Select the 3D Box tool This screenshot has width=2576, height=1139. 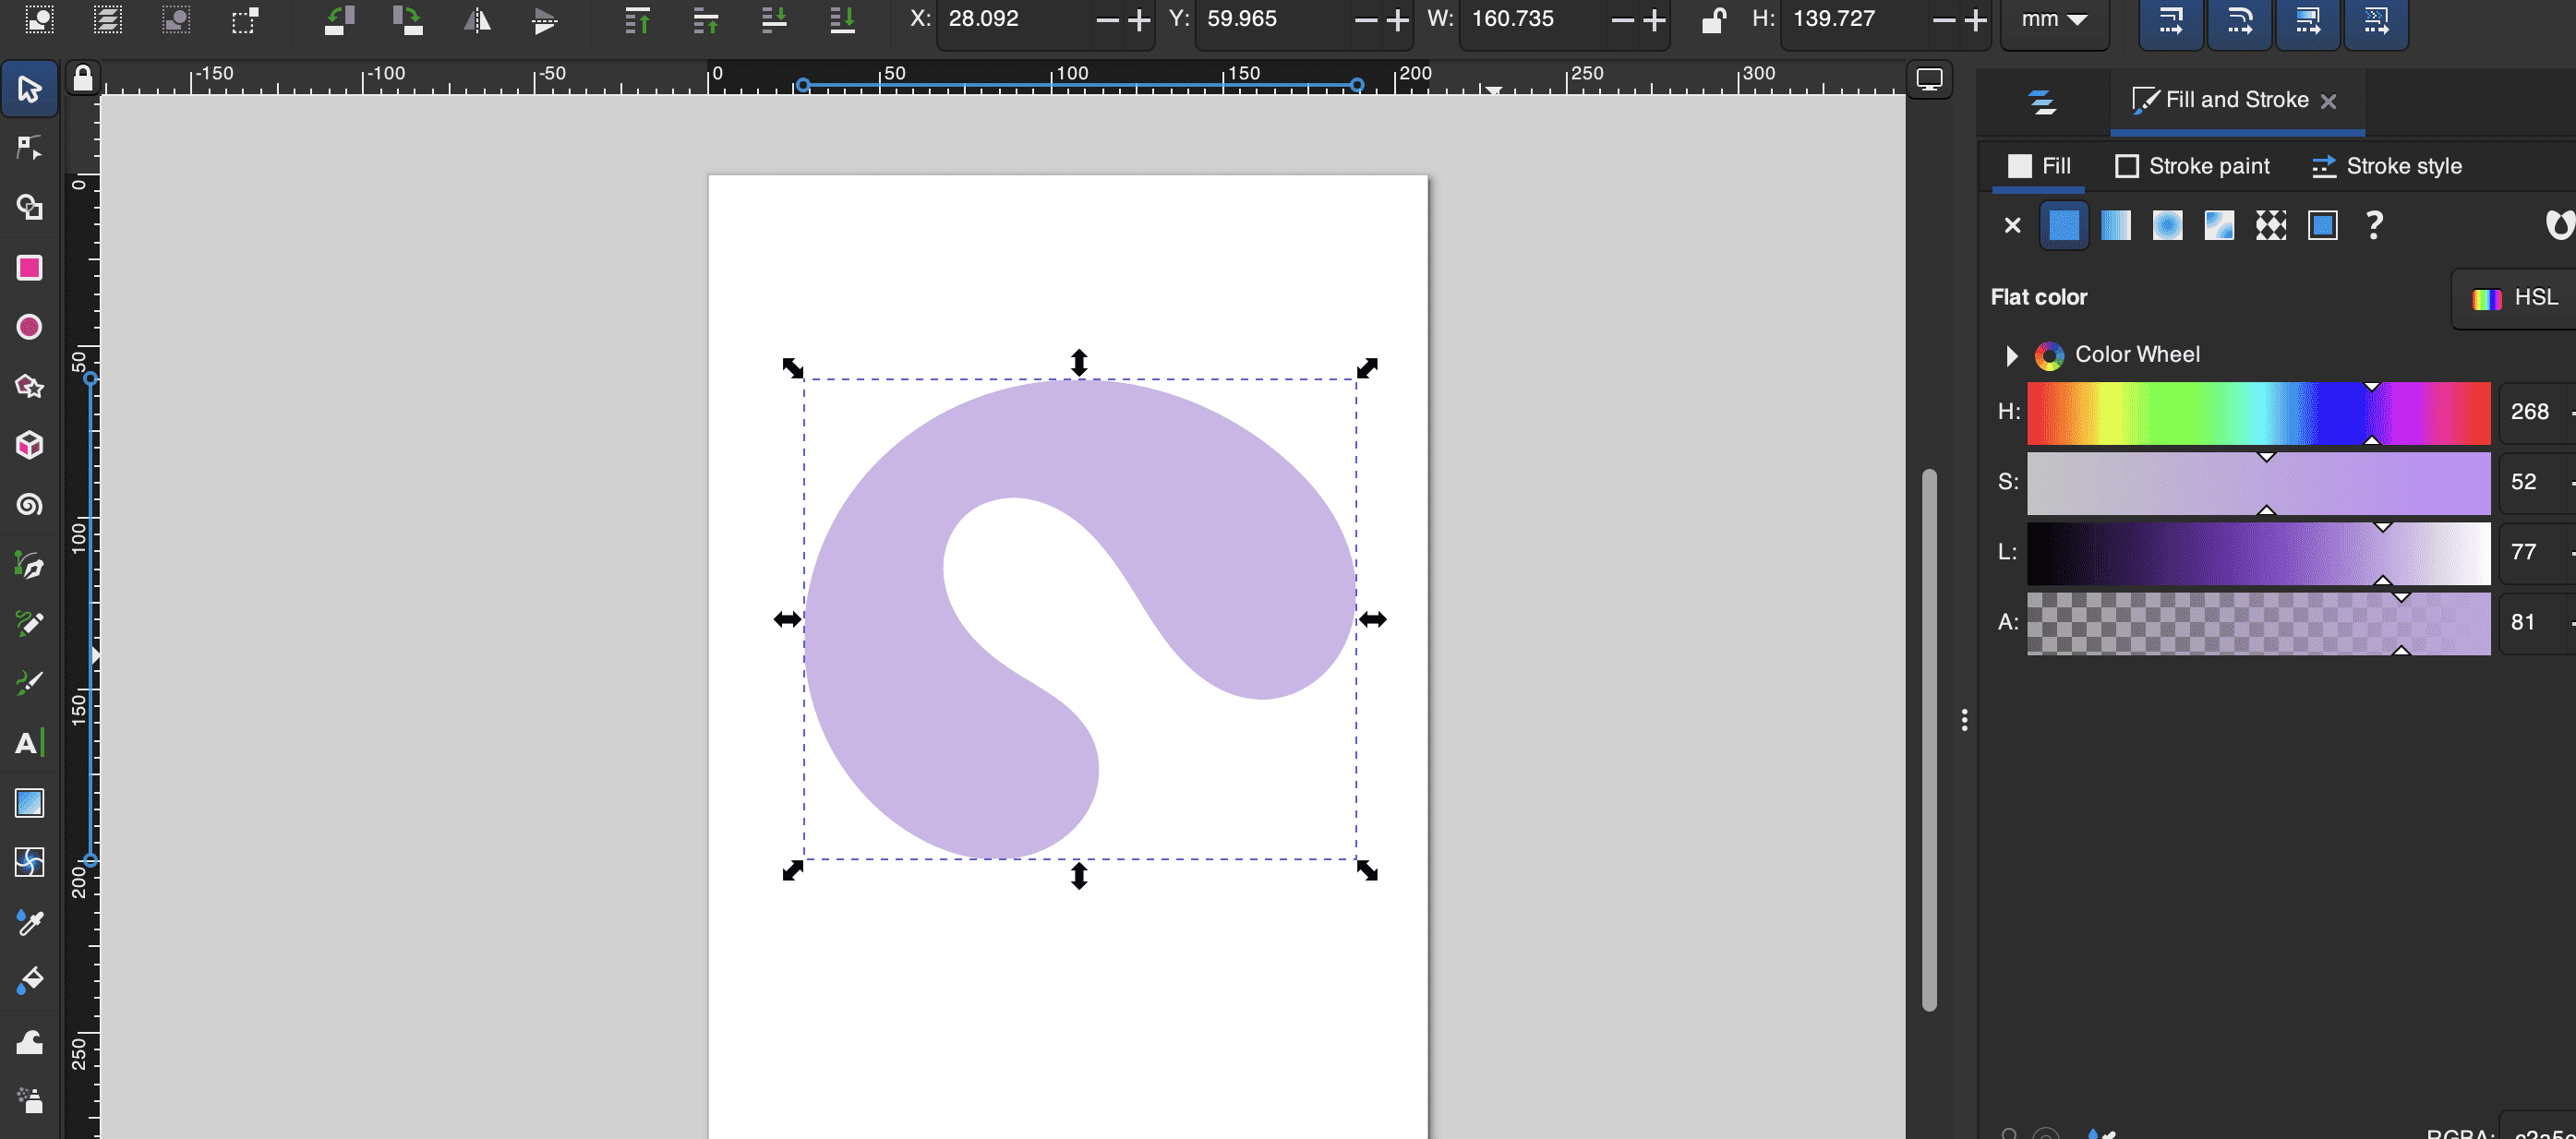(x=29, y=445)
